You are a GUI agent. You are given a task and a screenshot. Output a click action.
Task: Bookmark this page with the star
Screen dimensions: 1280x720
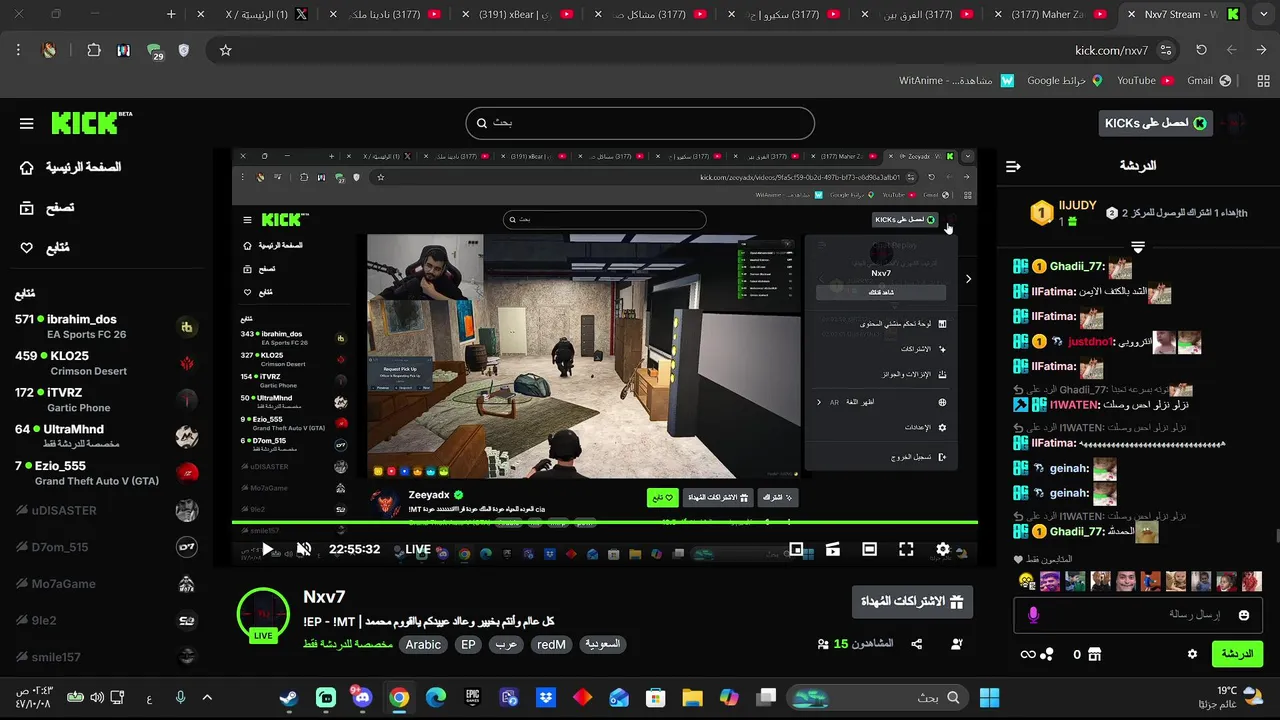(x=226, y=50)
